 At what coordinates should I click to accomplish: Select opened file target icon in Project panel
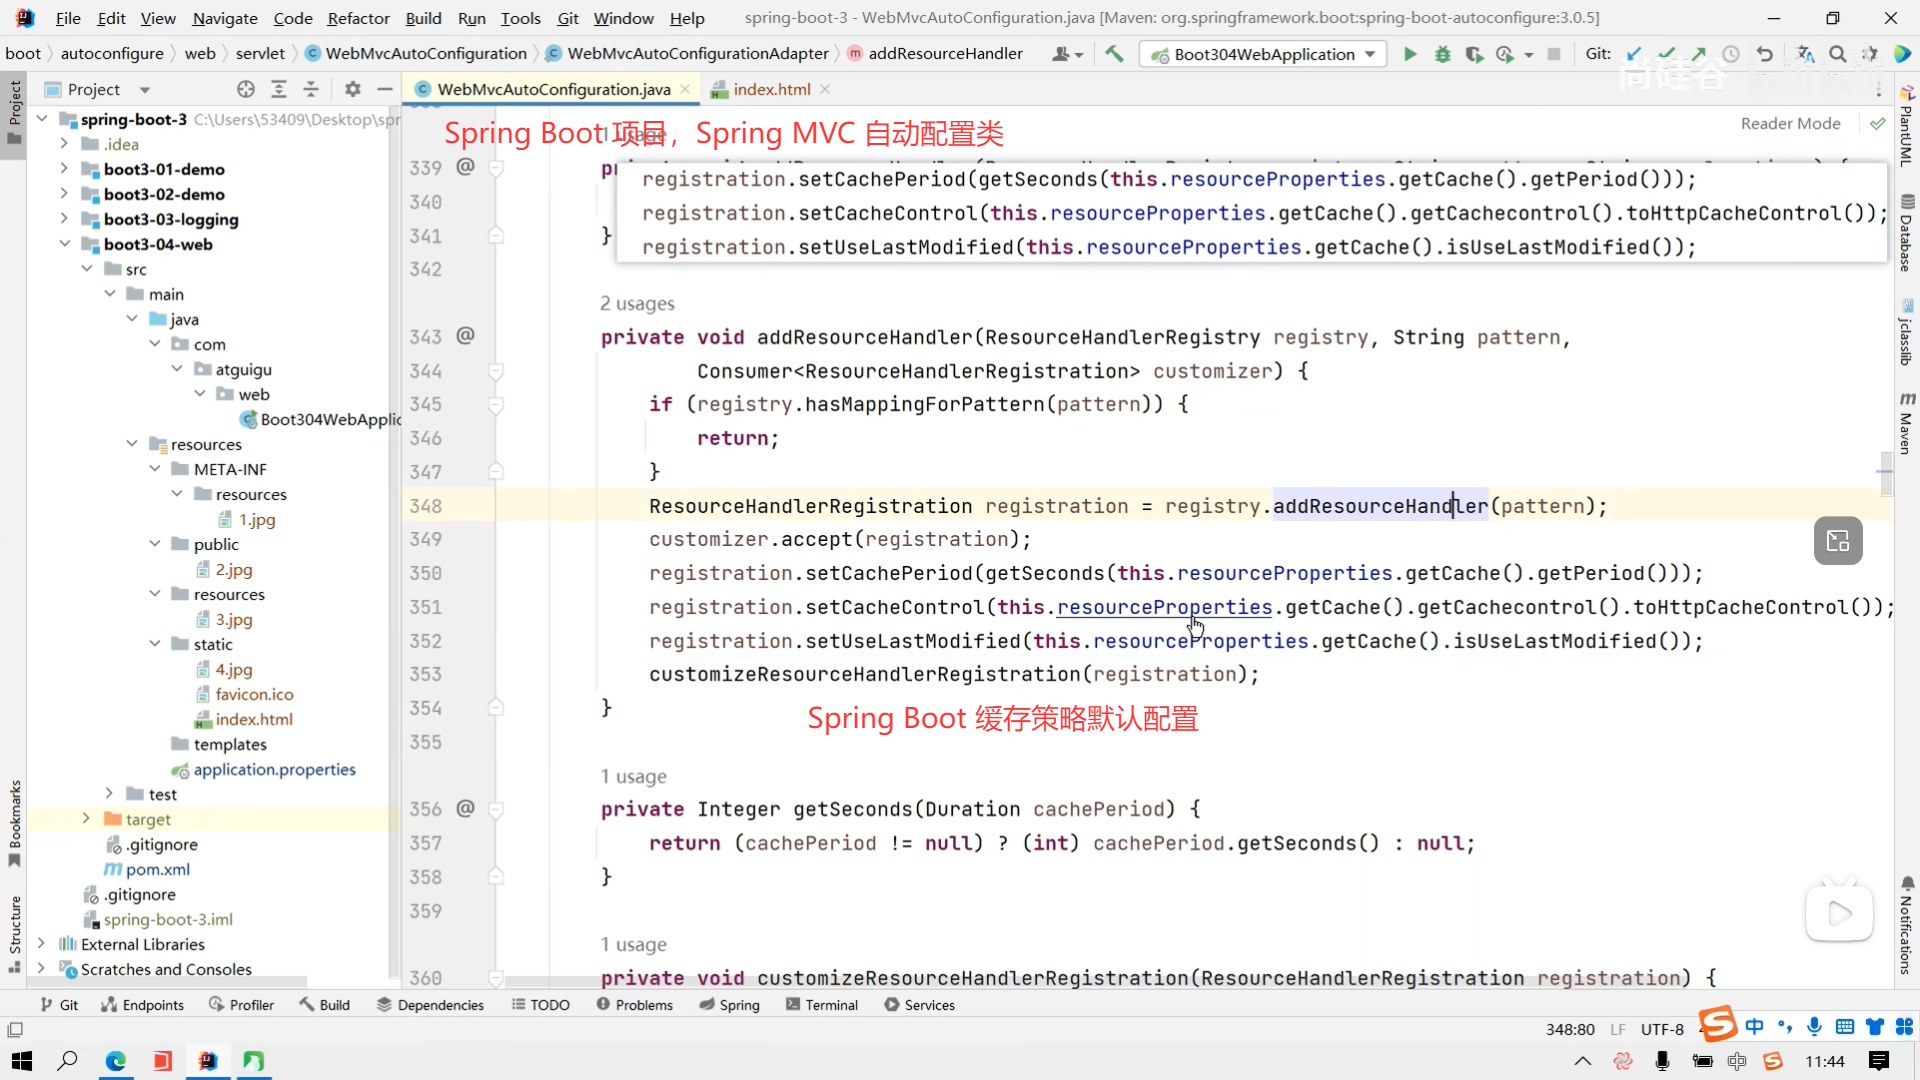pos(246,89)
